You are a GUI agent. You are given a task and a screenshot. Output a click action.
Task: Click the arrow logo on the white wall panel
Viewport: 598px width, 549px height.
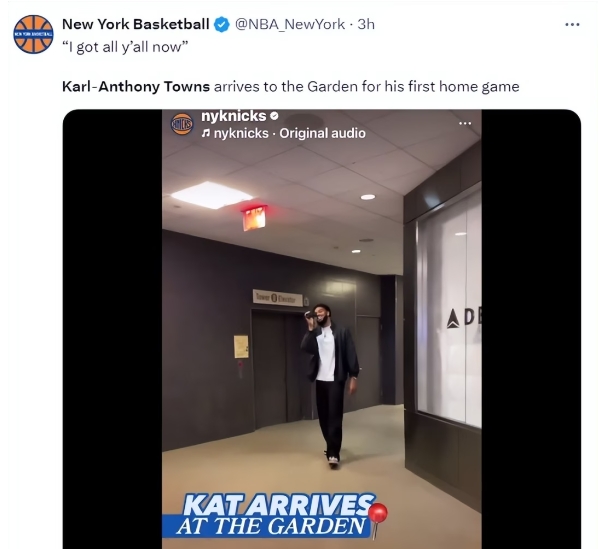(x=453, y=319)
